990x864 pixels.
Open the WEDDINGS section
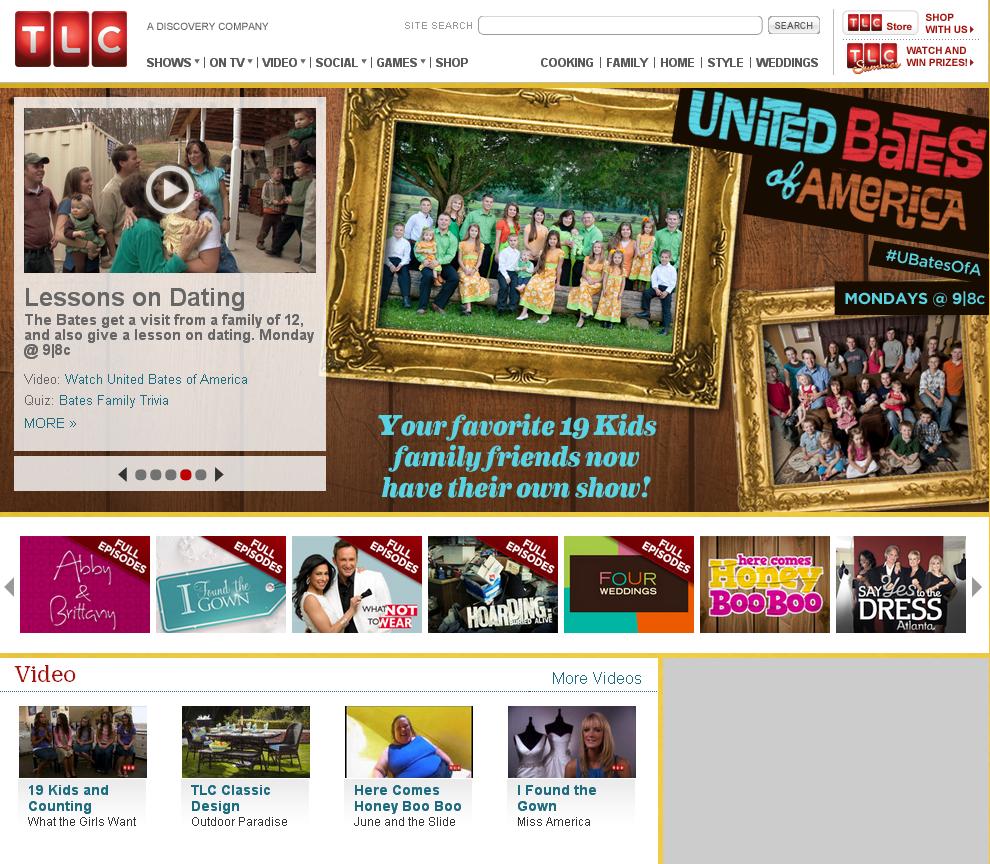coord(787,63)
